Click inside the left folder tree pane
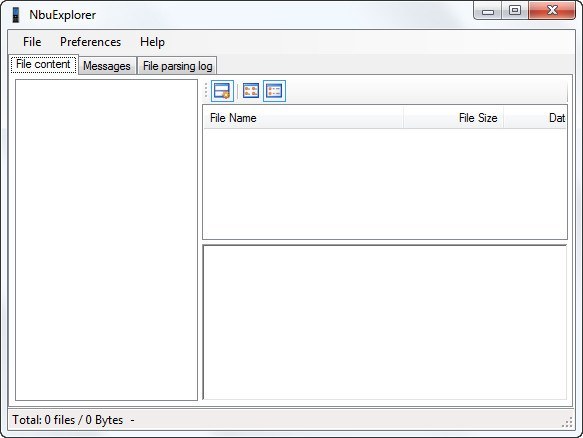Image resolution: width=583 pixels, height=438 pixels. tap(106, 240)
